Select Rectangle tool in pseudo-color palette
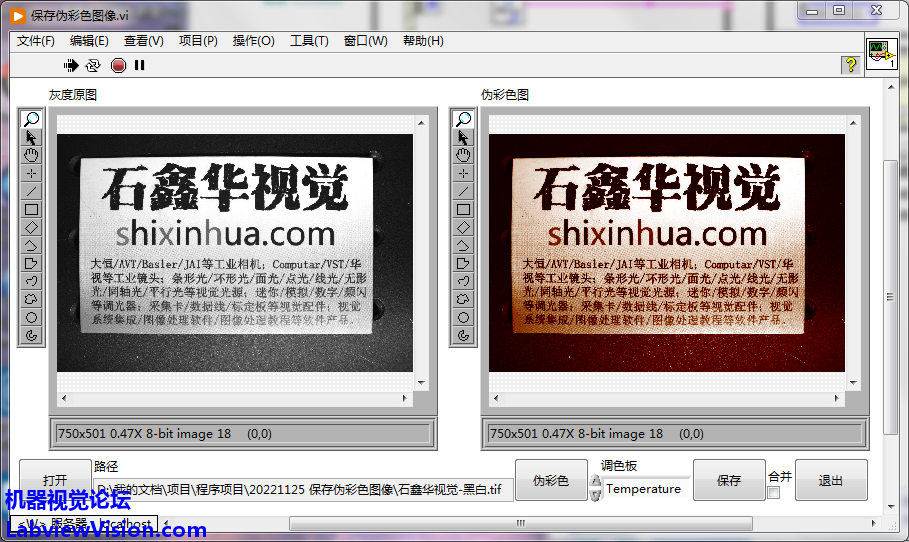This screenshot has height=542, width=909. [463, 209]
